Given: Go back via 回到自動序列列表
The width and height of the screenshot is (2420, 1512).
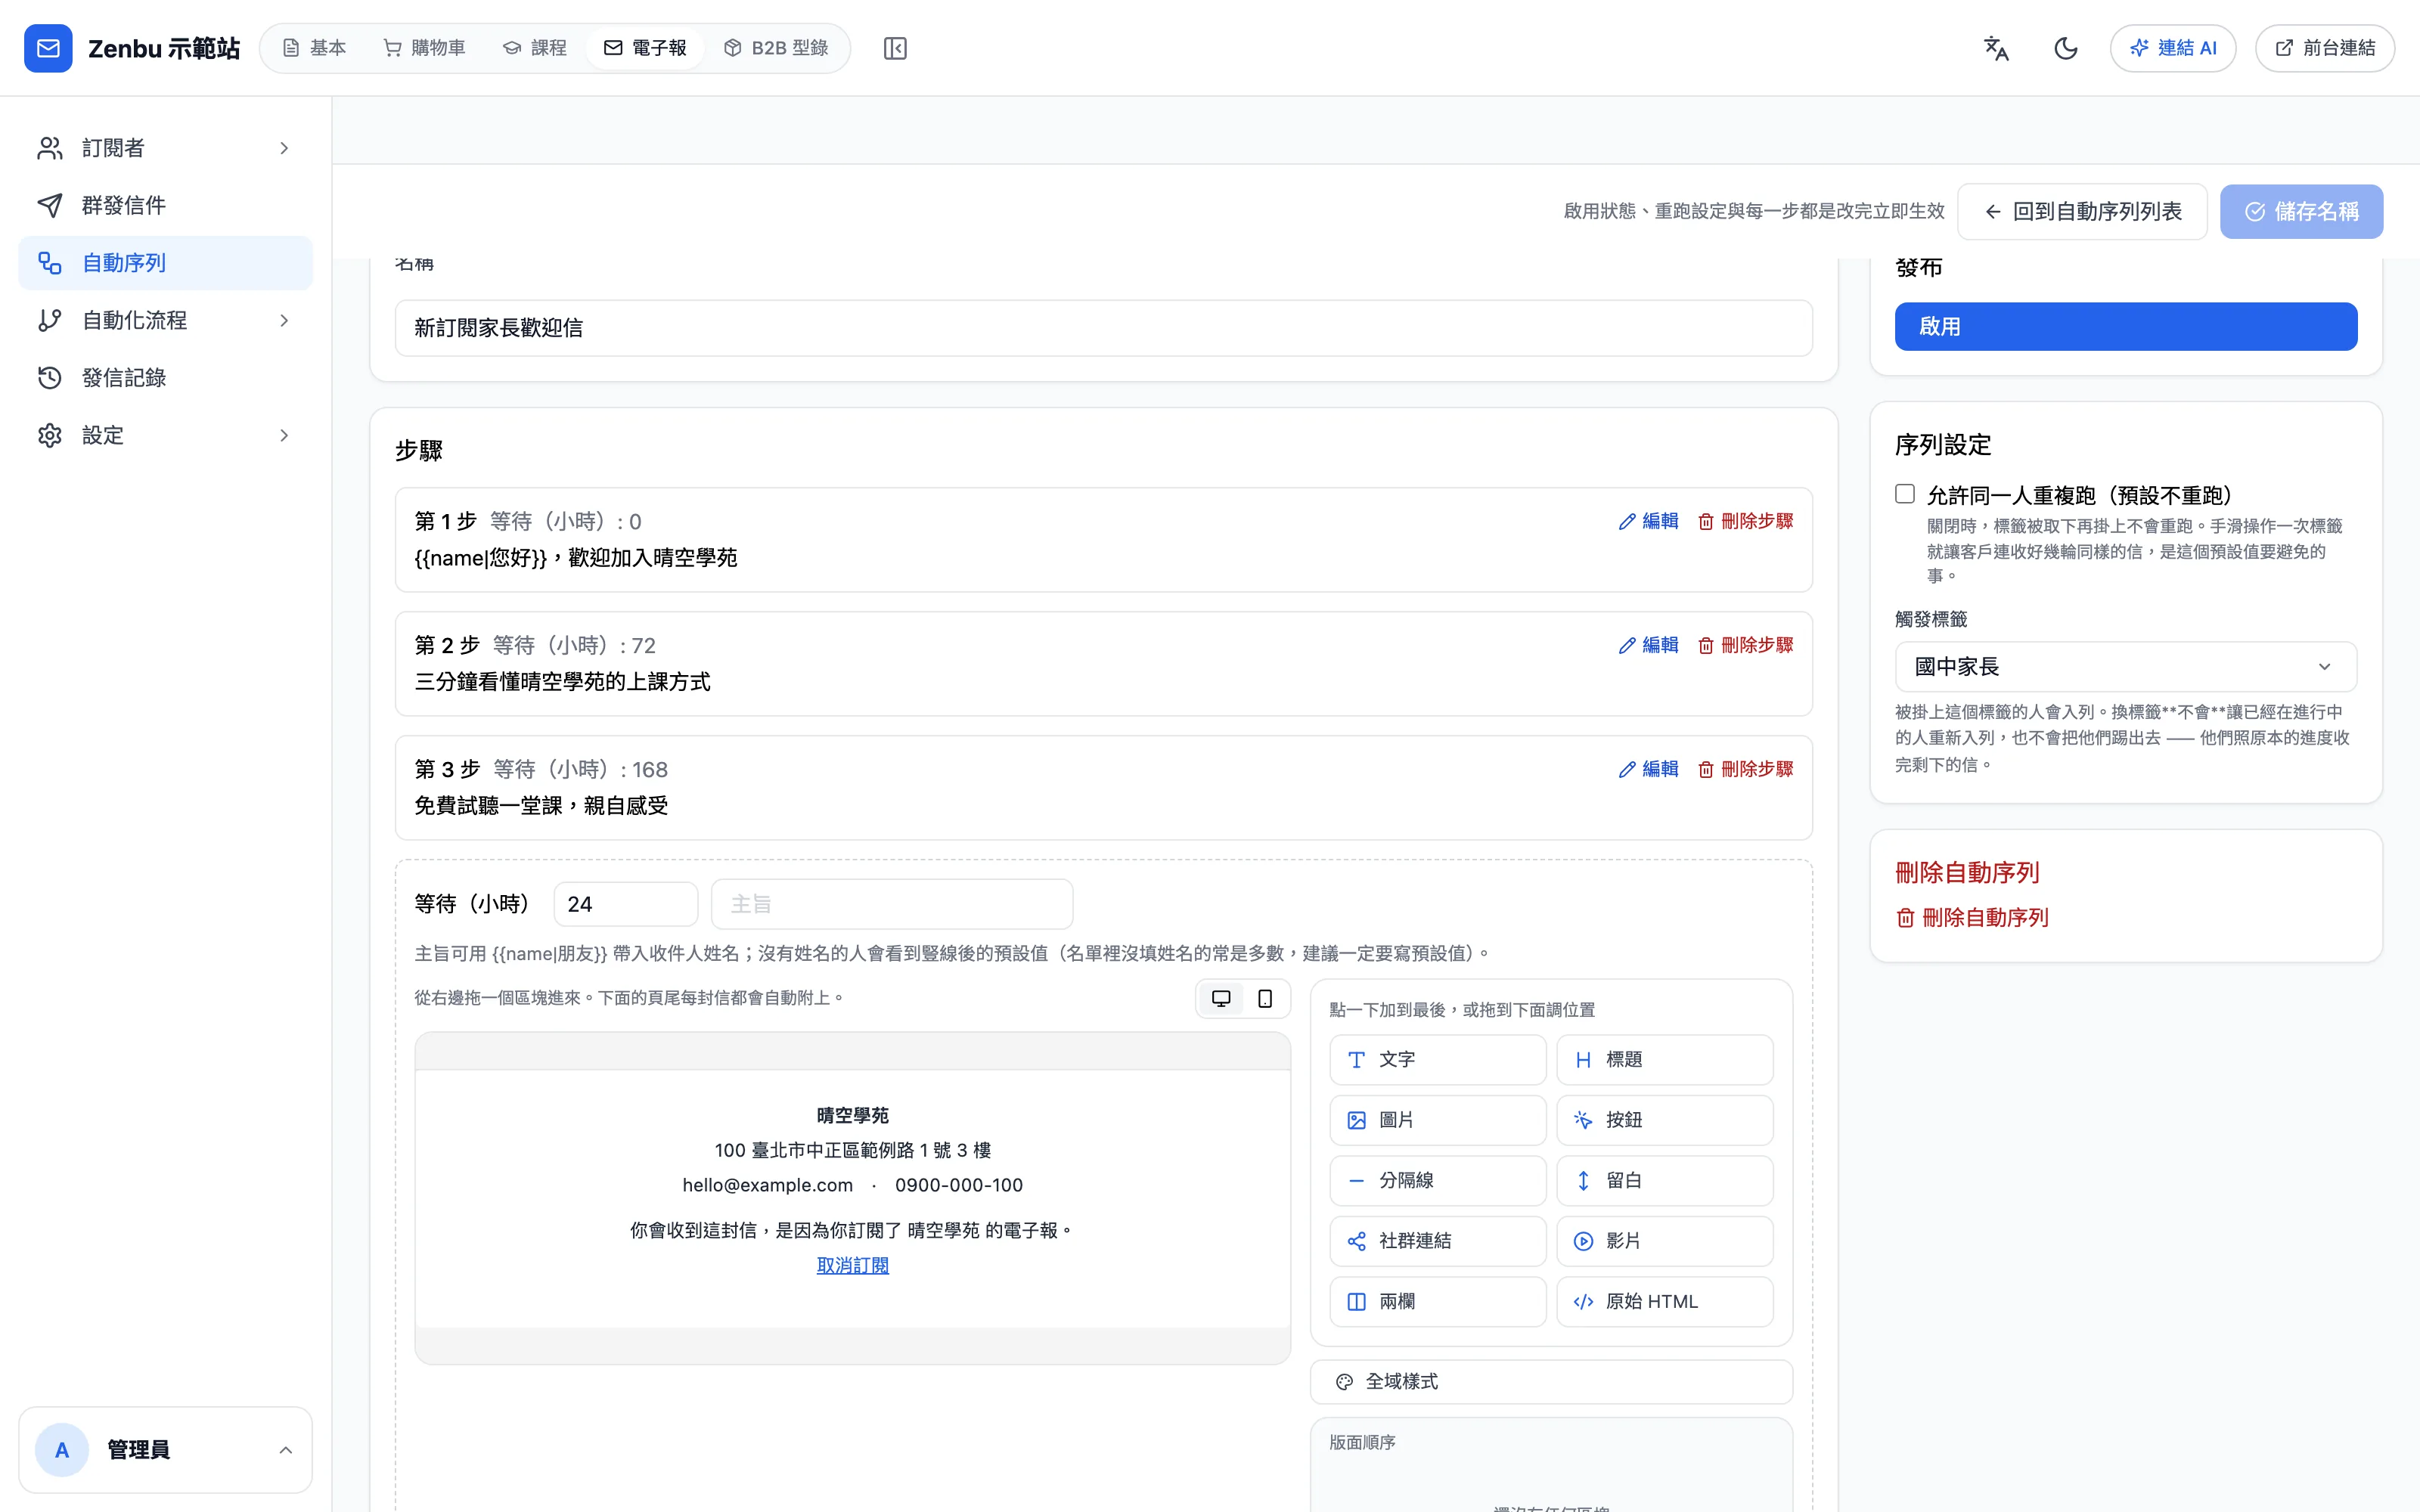Looking at the screenshot, I should tap(2082, 211).
